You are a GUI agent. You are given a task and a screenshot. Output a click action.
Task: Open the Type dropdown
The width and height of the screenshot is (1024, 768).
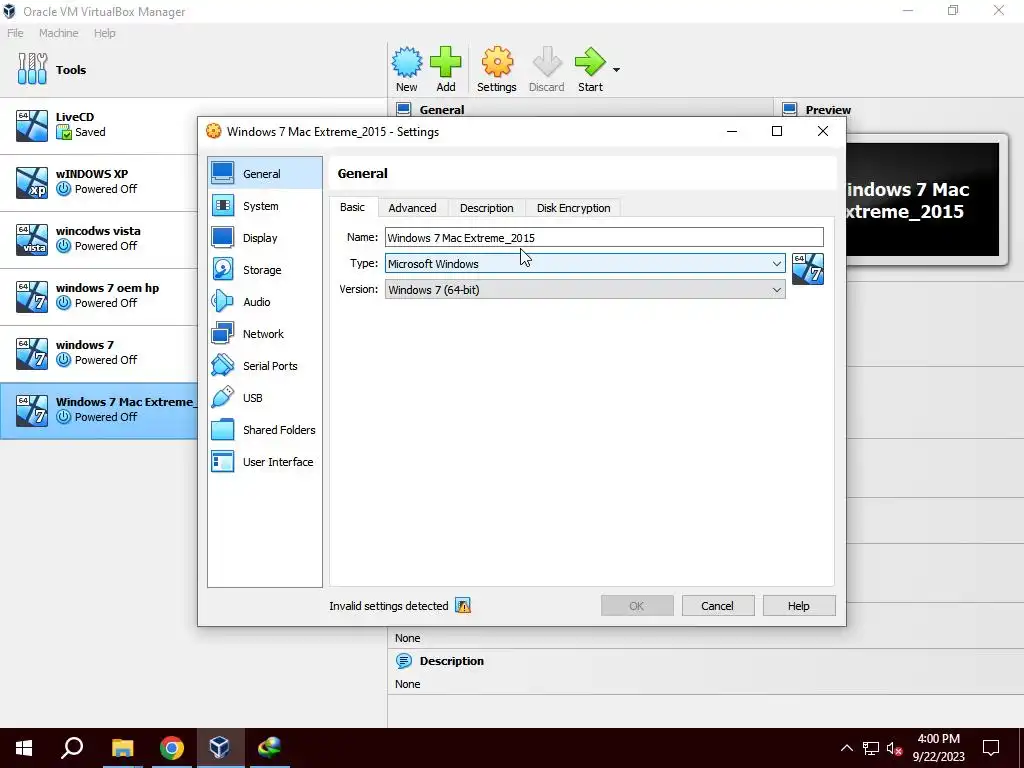[585, 264]
